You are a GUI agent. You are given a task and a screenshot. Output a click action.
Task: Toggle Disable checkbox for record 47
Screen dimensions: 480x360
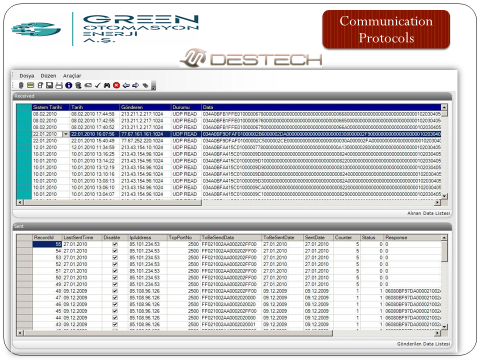tap(115, 297)
